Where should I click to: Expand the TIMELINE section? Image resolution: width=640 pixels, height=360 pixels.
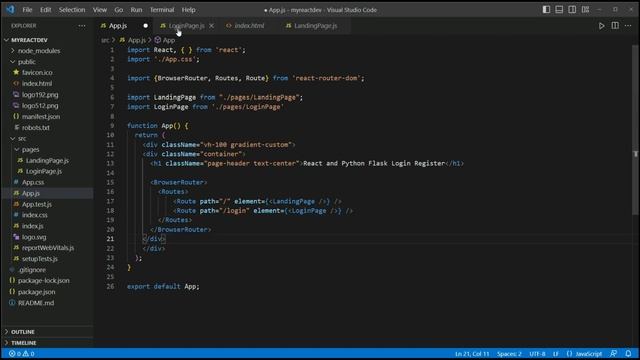click(x=24, y=343)
